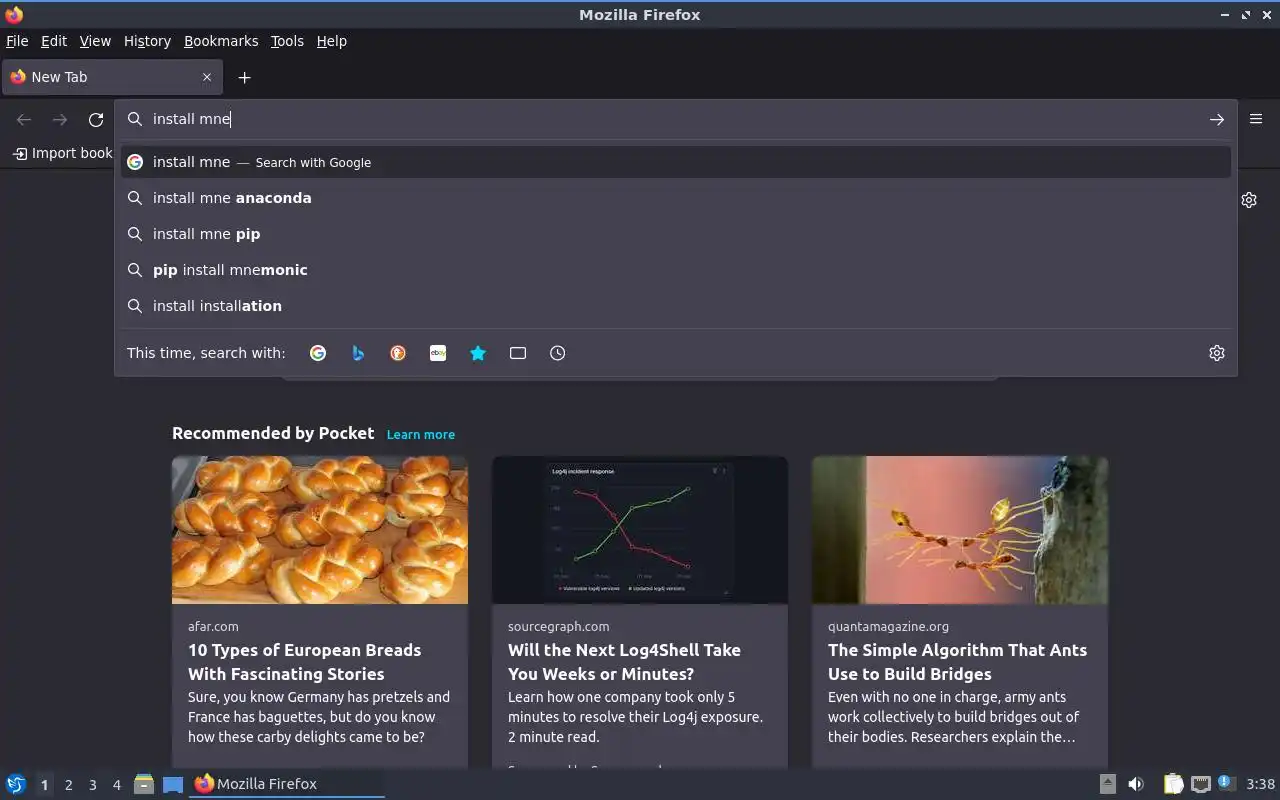
Task: Open the Bookmarks menu
Action: click(x=221, y=41)
